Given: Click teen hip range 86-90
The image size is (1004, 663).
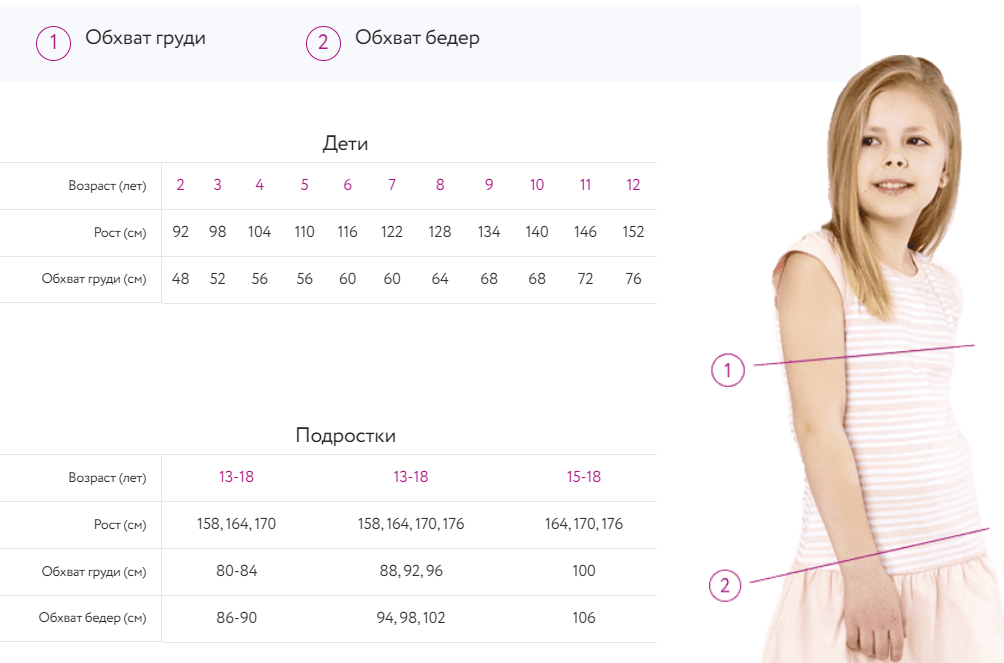Looking at the screenshot, I should coord(237,618).
